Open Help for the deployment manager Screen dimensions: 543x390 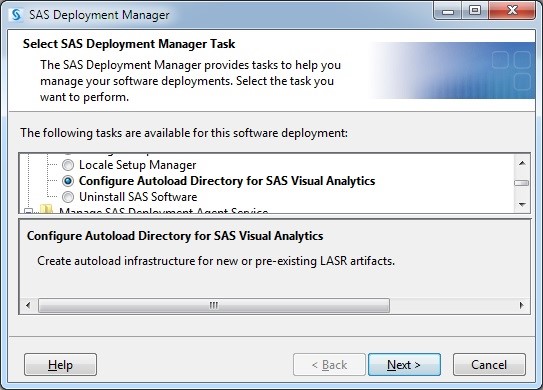(60, 364)
